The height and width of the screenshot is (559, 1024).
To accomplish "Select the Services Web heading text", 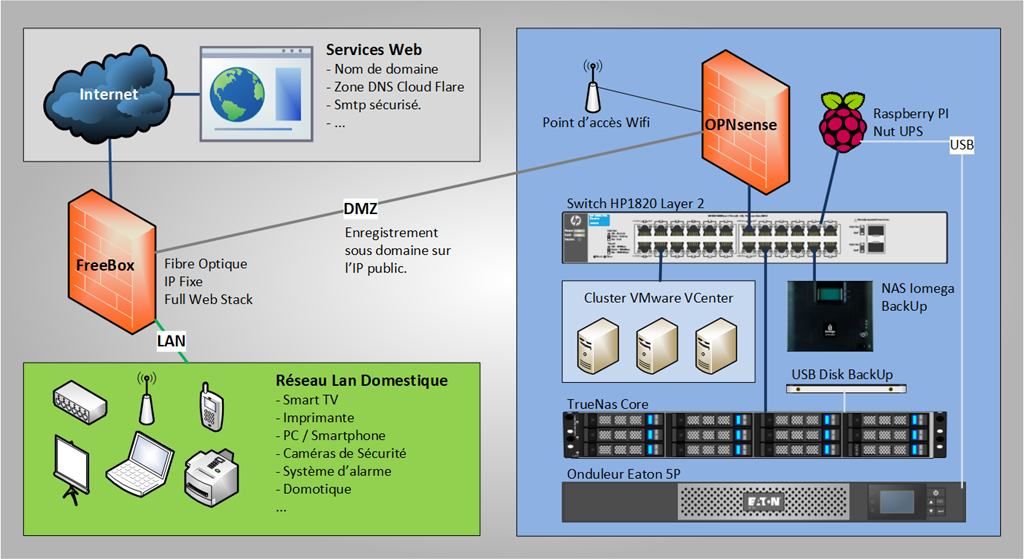I will tap(374, 49).
